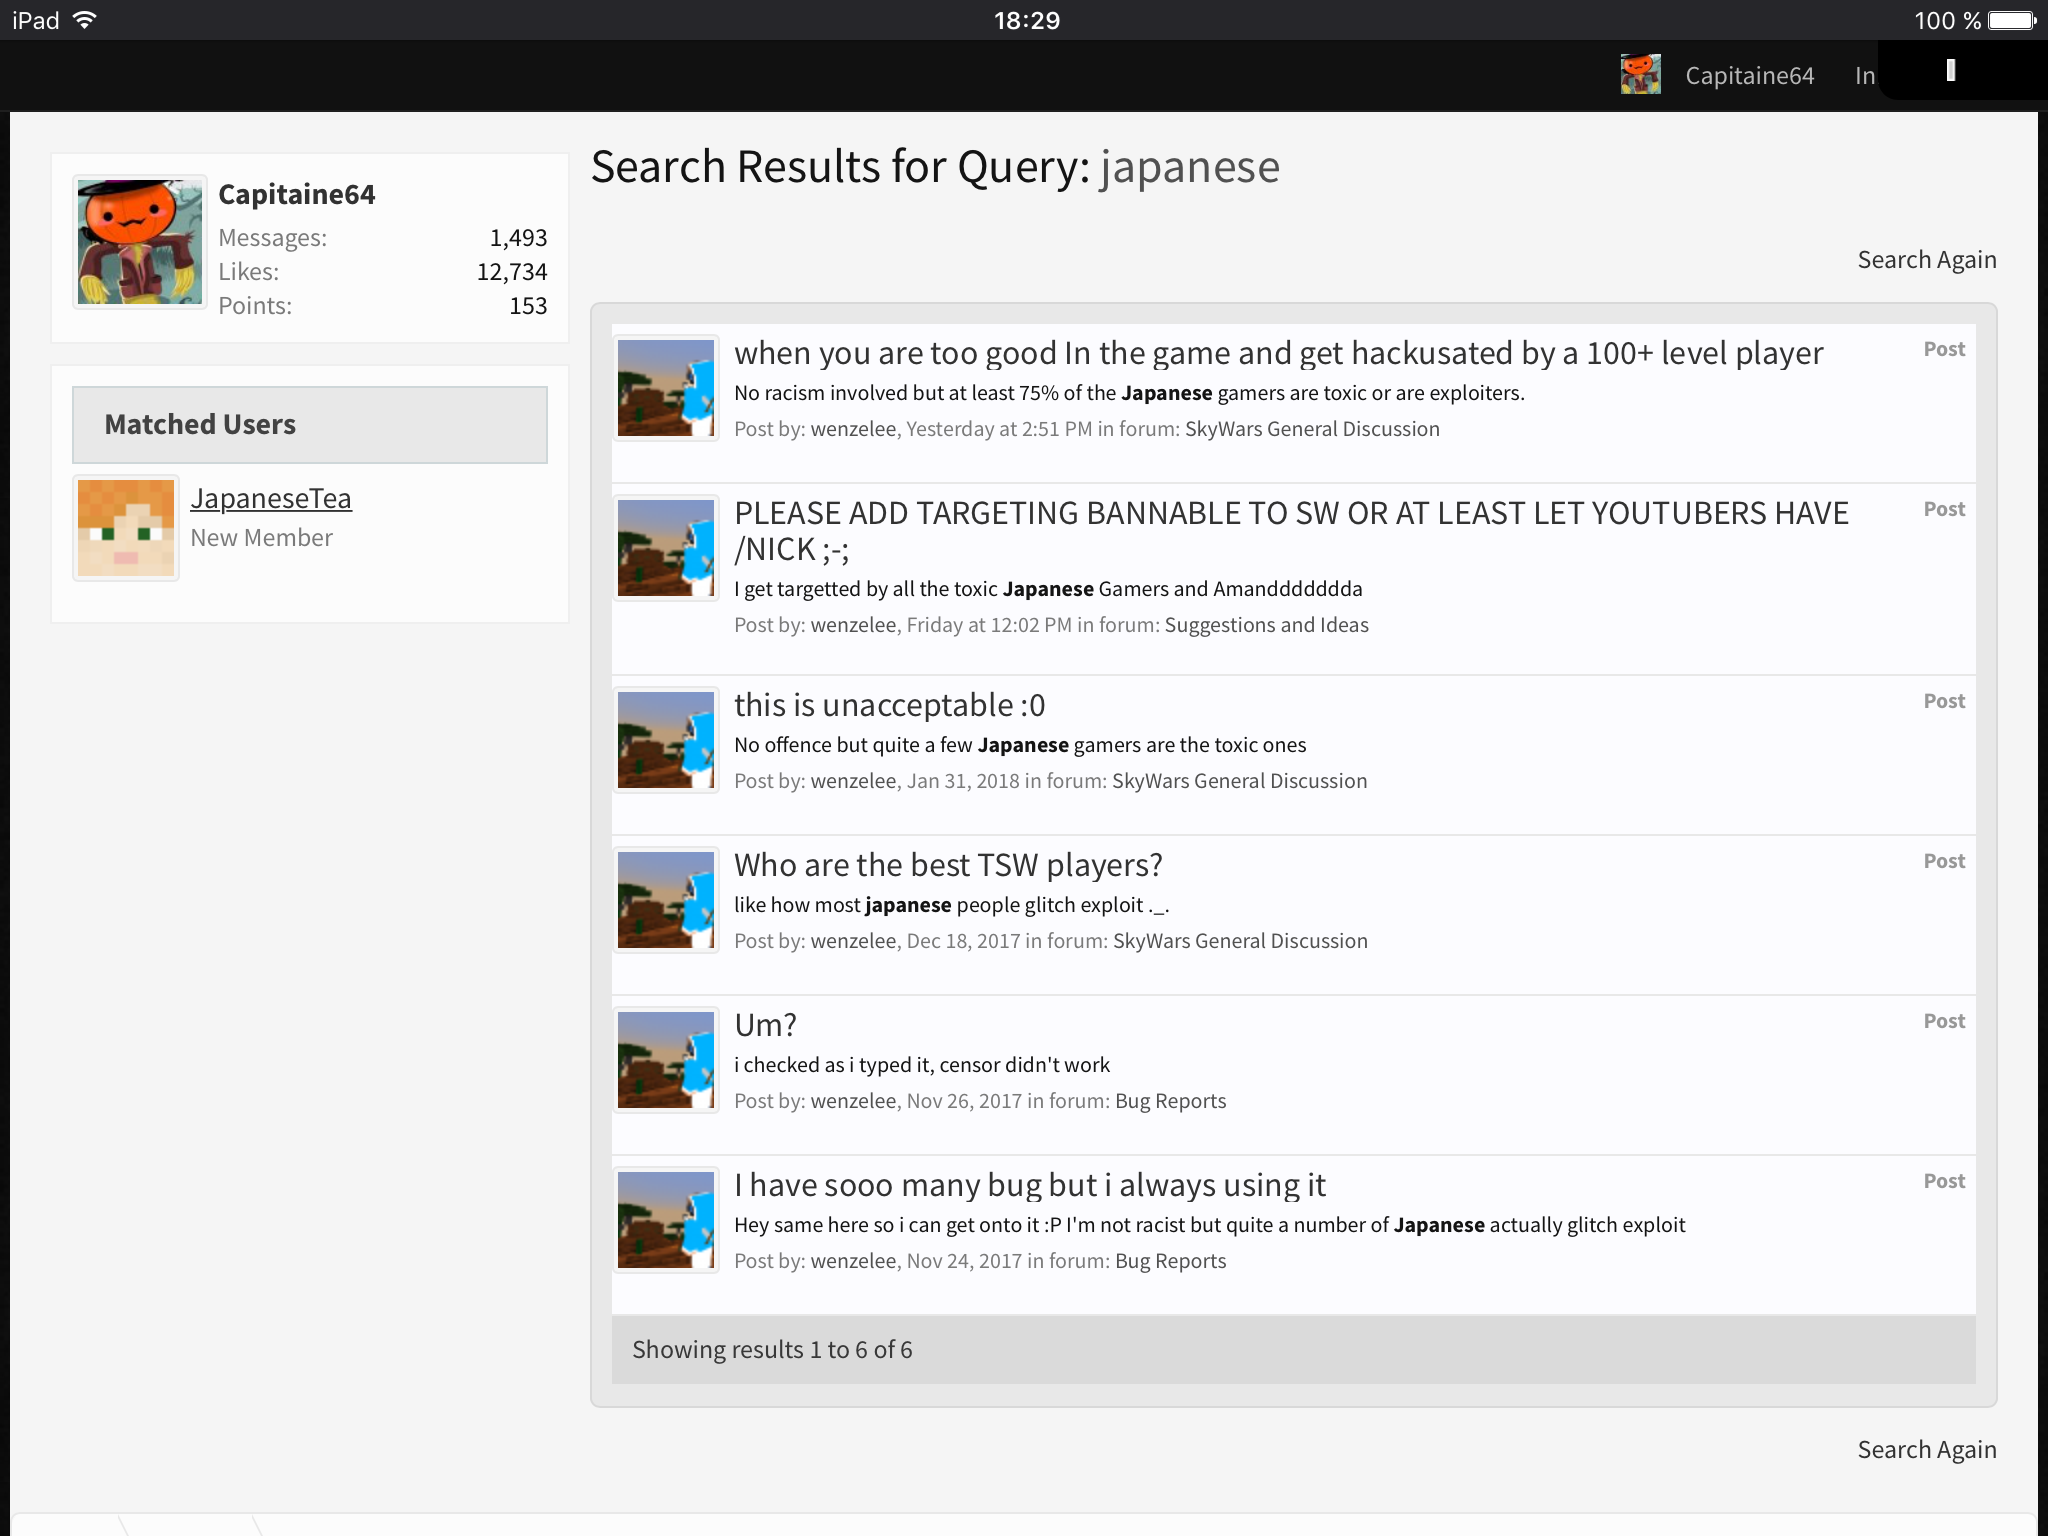
Task: Open the JapaneseTea matched user link
Action: 271,498
